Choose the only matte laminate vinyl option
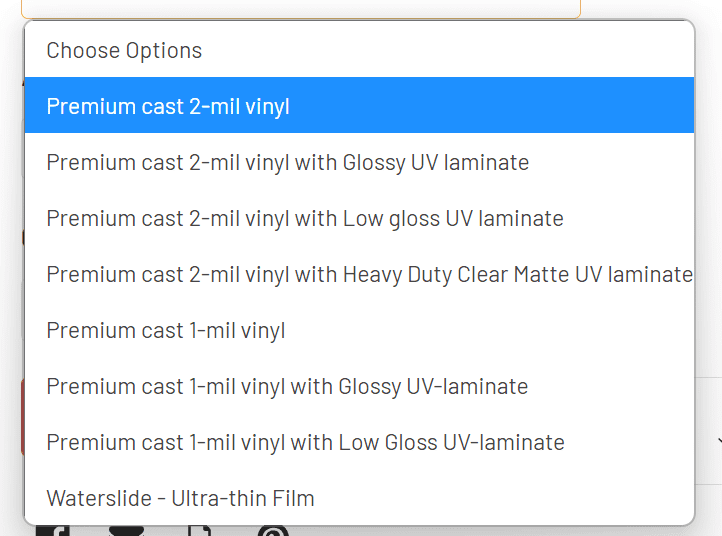Image resolution: width=722 pixels, height=536 pixels. 369,274
